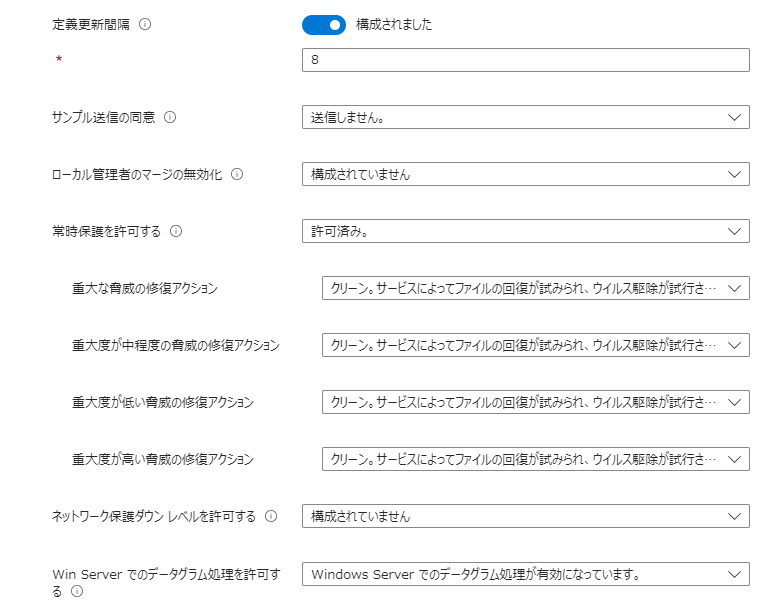The width and height of the screenshot is (765, 604).
Task: Click the update interval field containing 8
Action: [525, 60]
